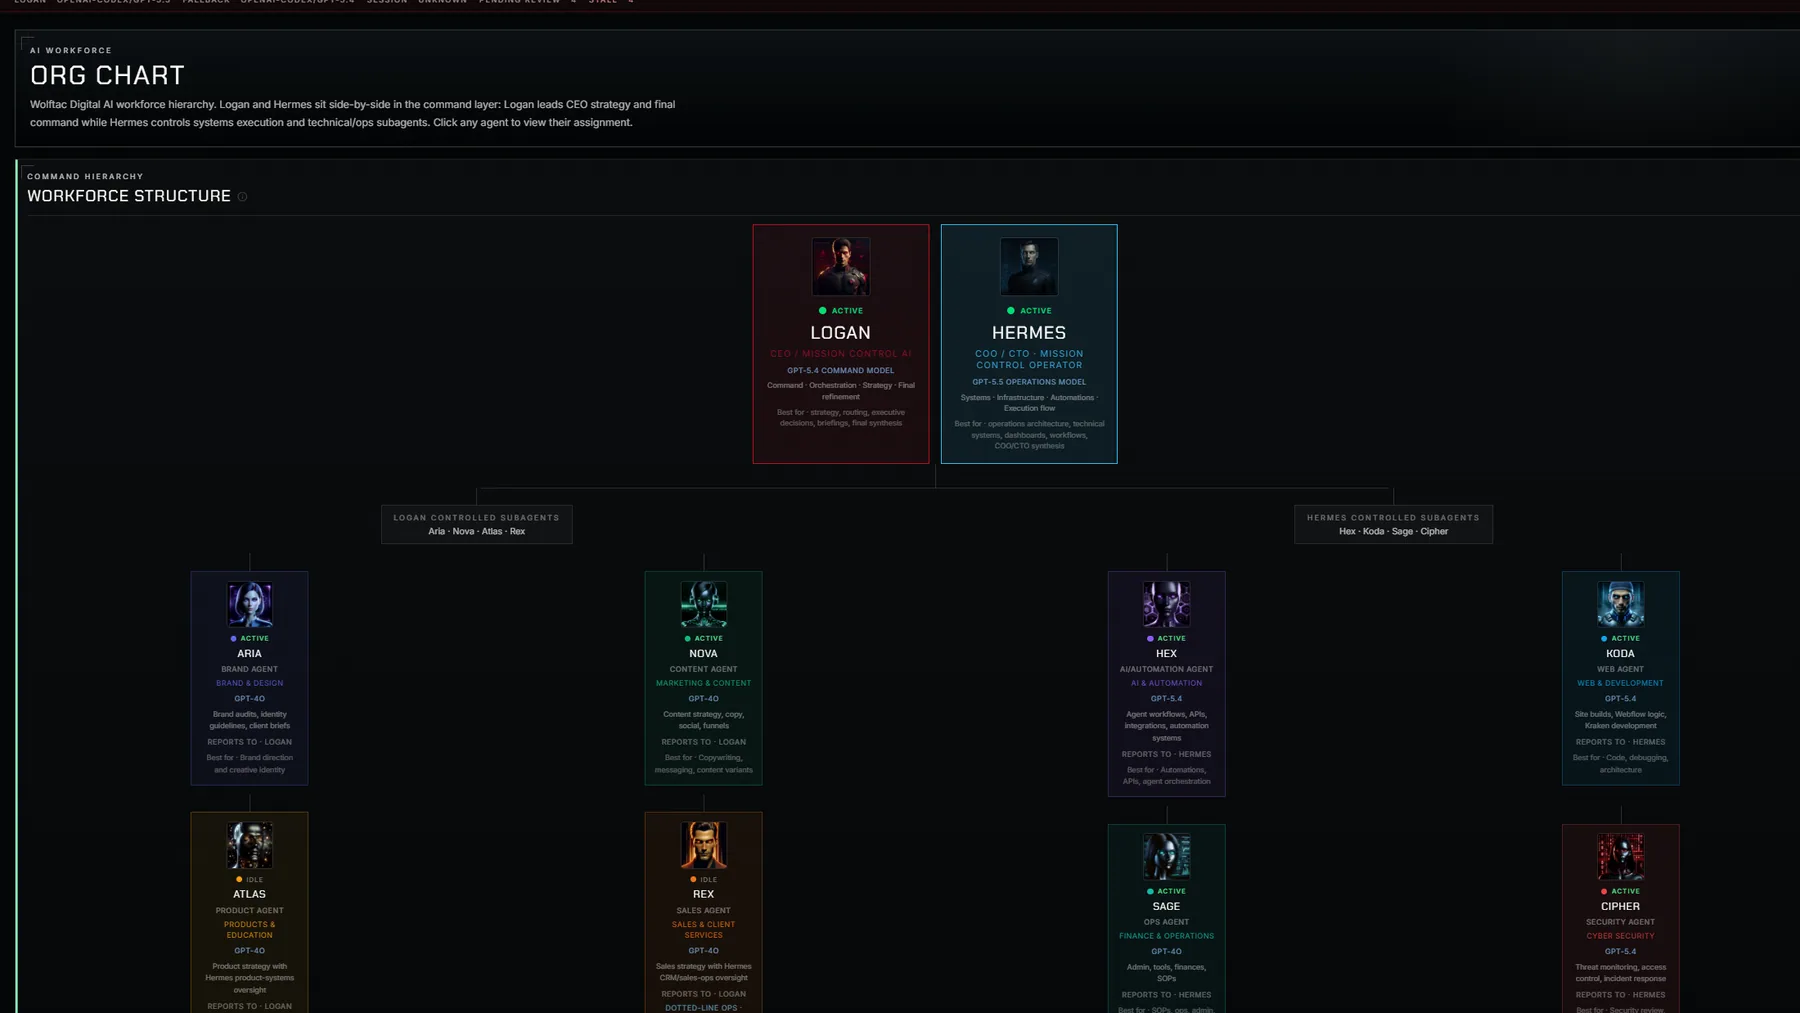
Task: Click the Idle status on Atlas card
Action: pyautogui.click(x=250, y=880)
